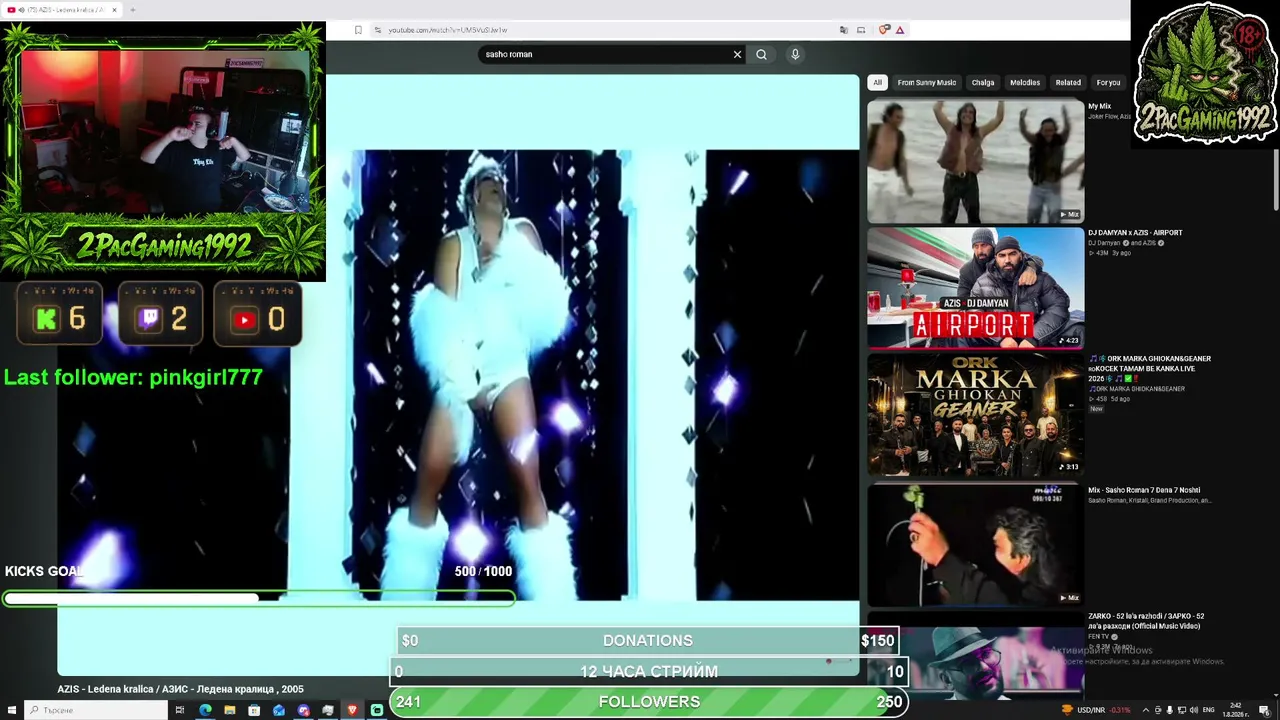1280x720 pixels.
Task: Select the 'Chalga' filter chip
Action: (983, 83)
